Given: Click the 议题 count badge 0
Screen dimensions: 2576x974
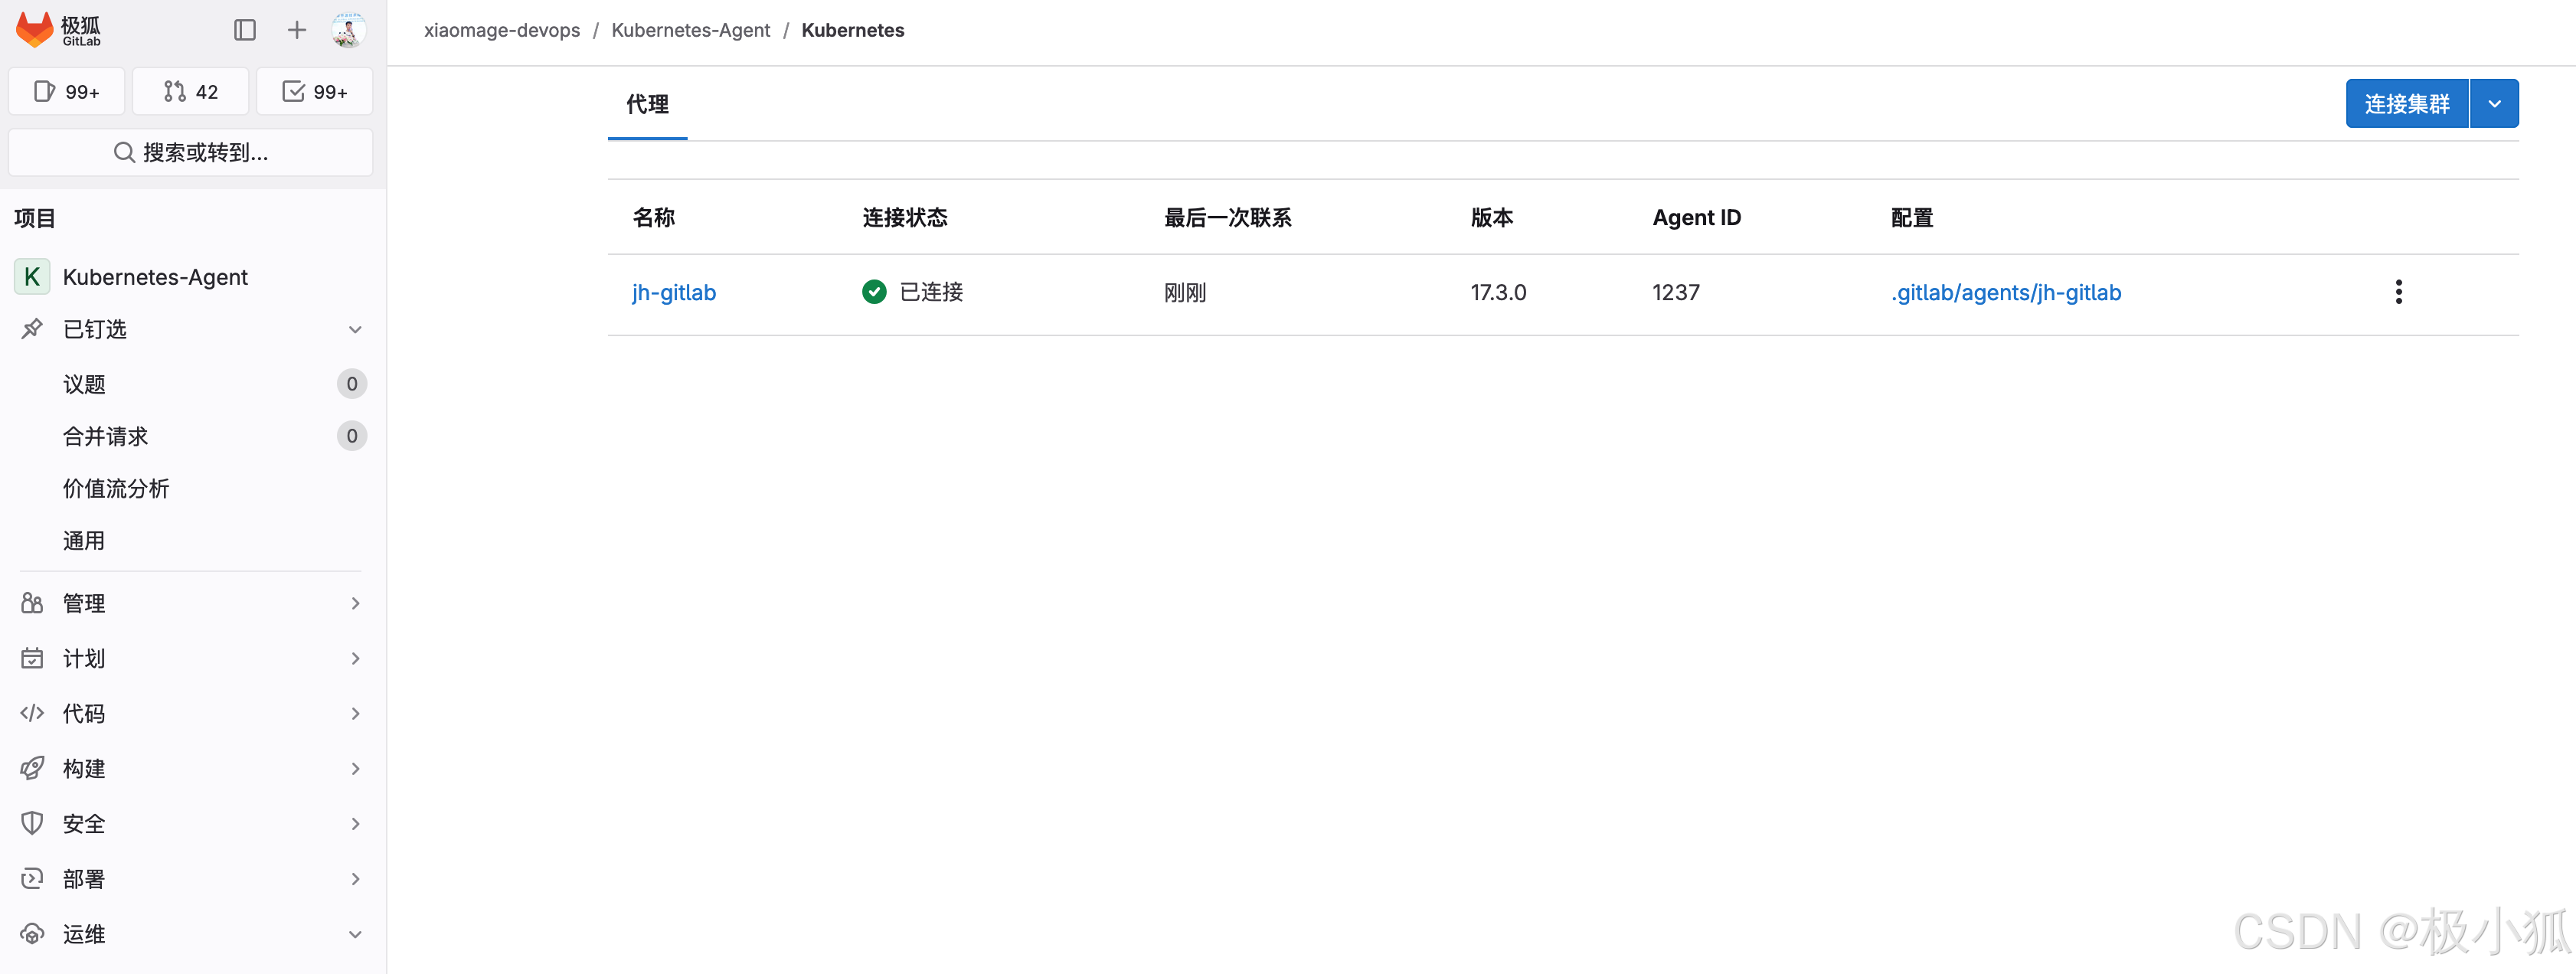Looking at the screenshot, I should [x=352, y=384].
